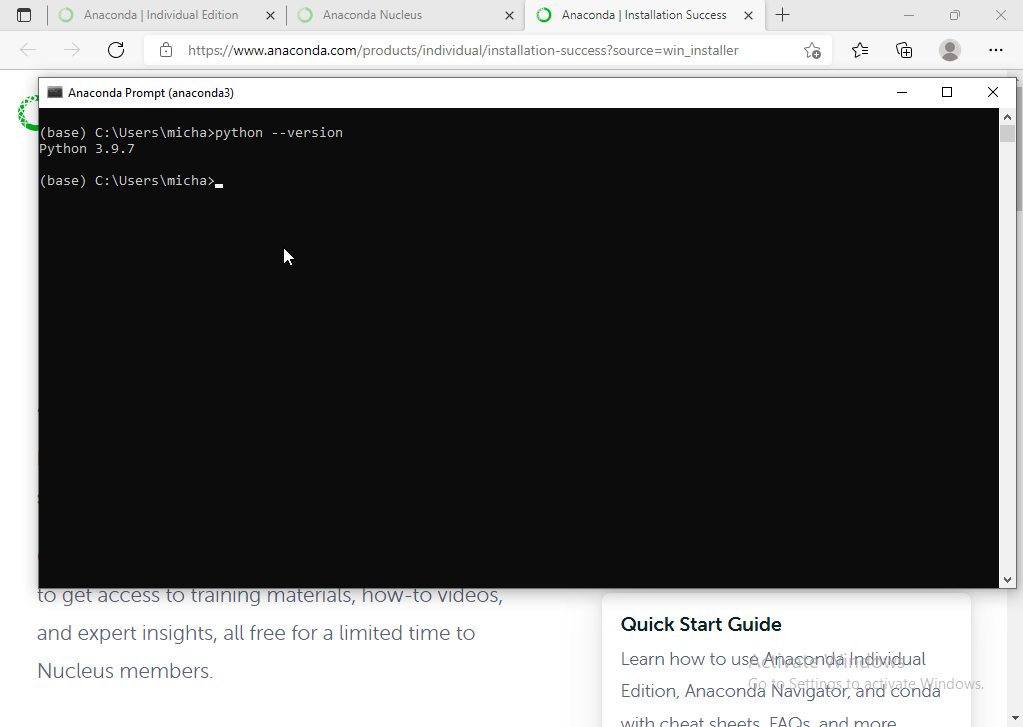The height and width of the screenshot is (727, 1023).
Task: Restore down the Edge browser window
Action: pyautogui.click(x=954, y=15)
